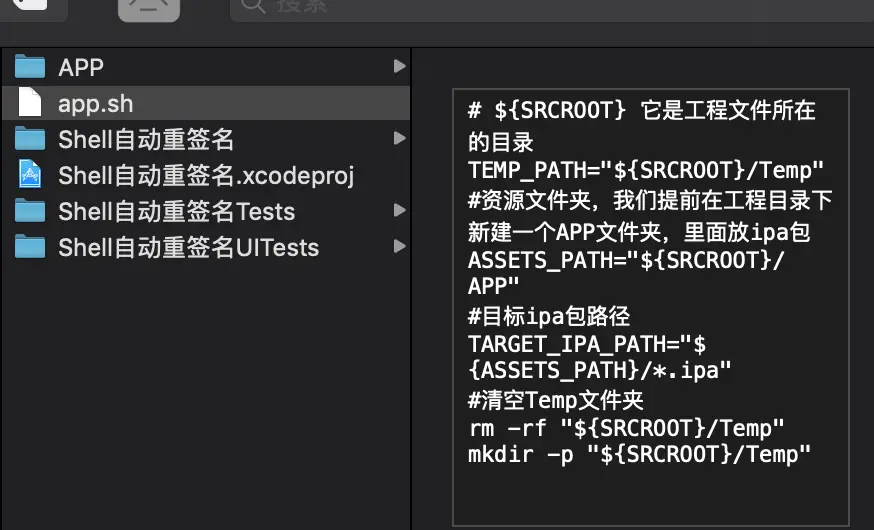Expand the Shell自动重签名UITests folder arrow

click(399, 246)
